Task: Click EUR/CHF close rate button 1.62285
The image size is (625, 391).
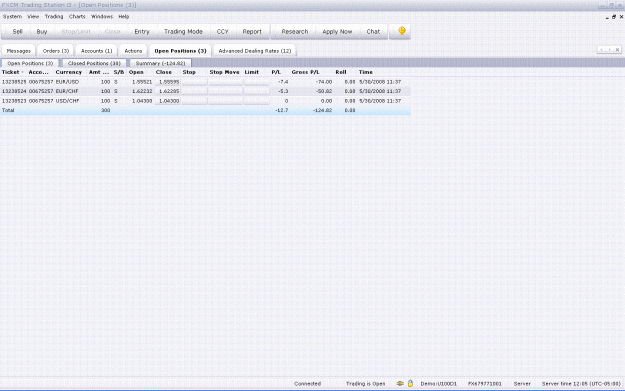Action: click(x=168, y=91)
